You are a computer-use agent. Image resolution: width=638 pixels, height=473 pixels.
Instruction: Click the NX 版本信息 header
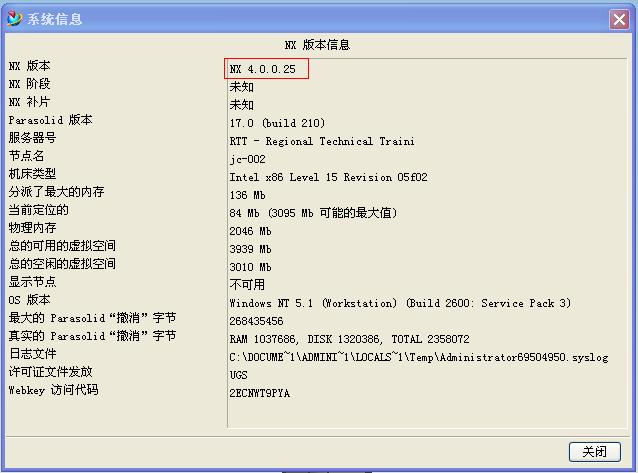(317, 45)
